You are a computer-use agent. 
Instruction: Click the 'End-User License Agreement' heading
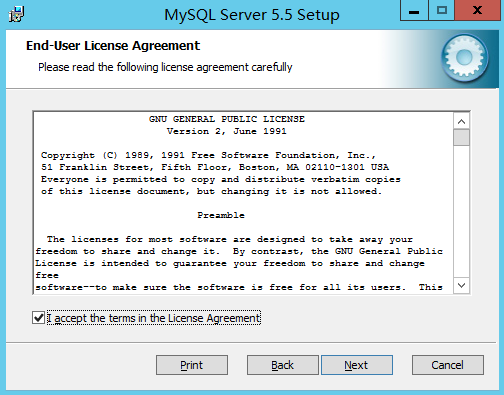113,46
